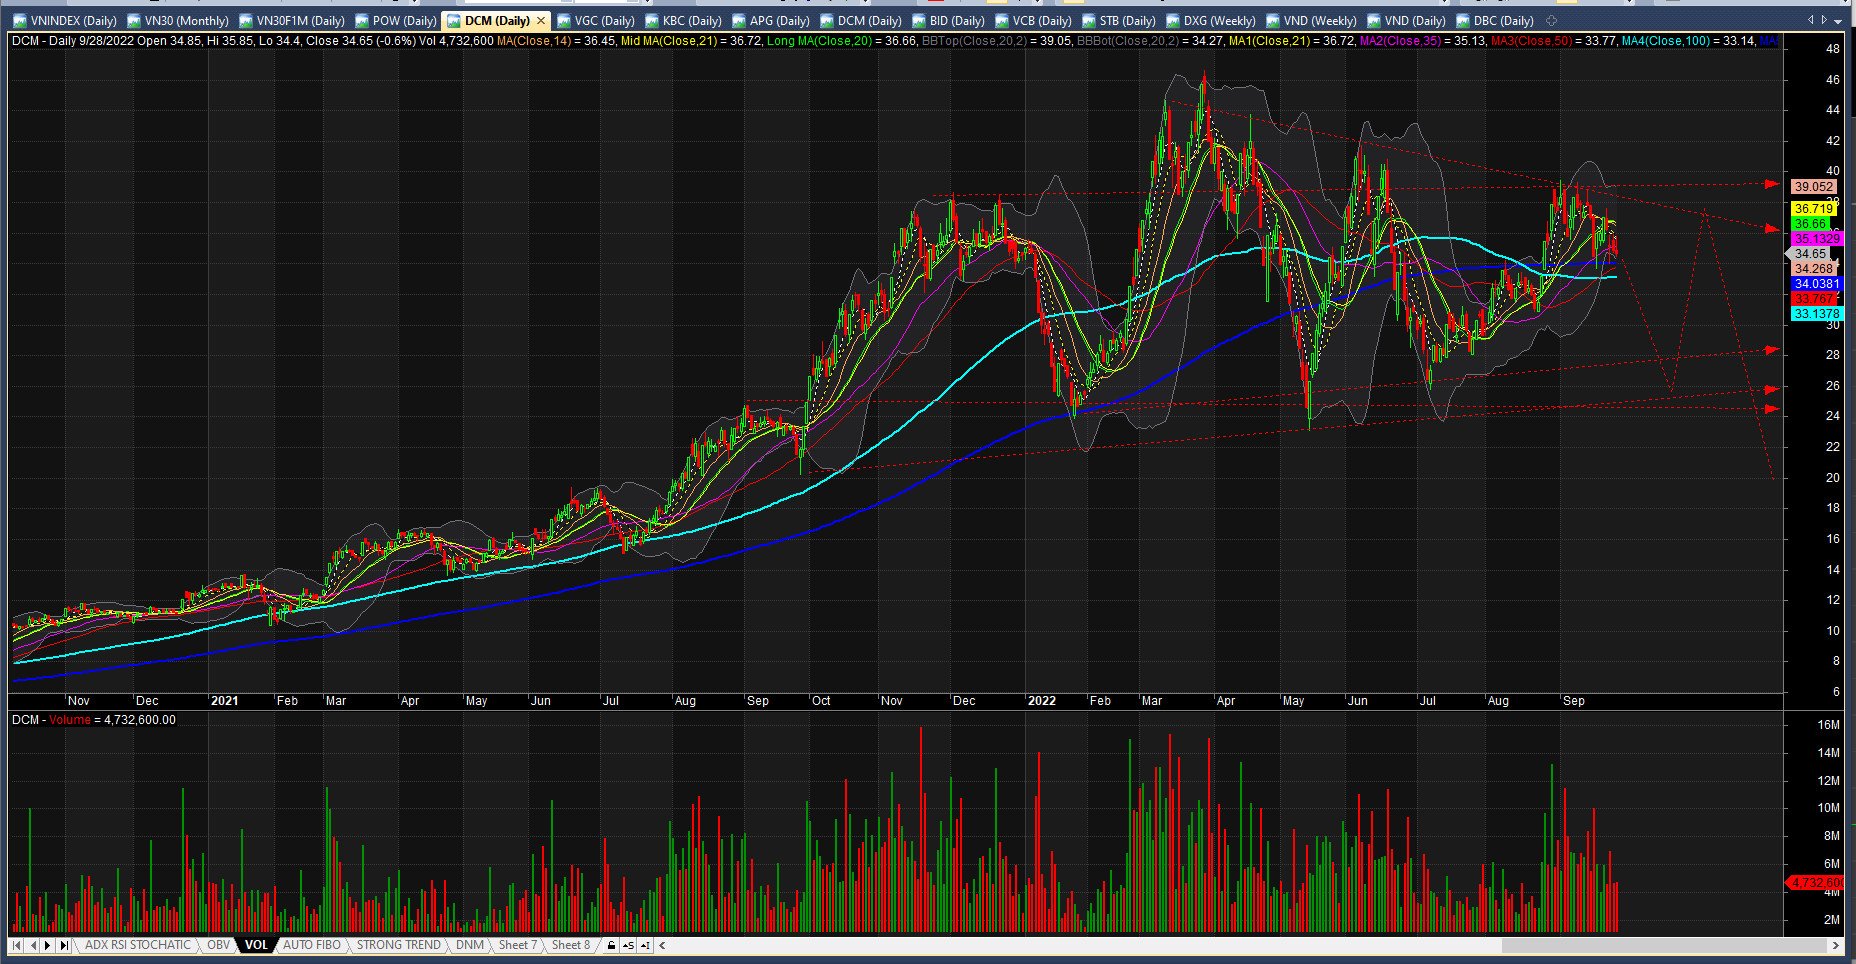Viewport: 1856px width, 964px height.
Task: Switch to the DBC (Daily) tab
Action: [1494, 20]
